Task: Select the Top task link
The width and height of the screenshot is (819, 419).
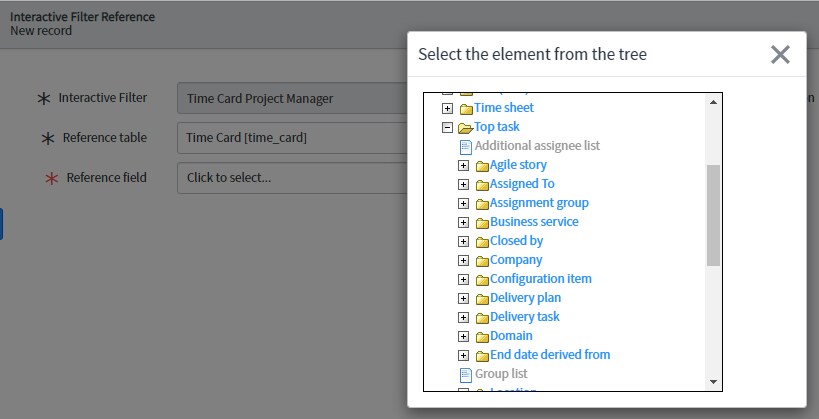Action: point(497,126)
